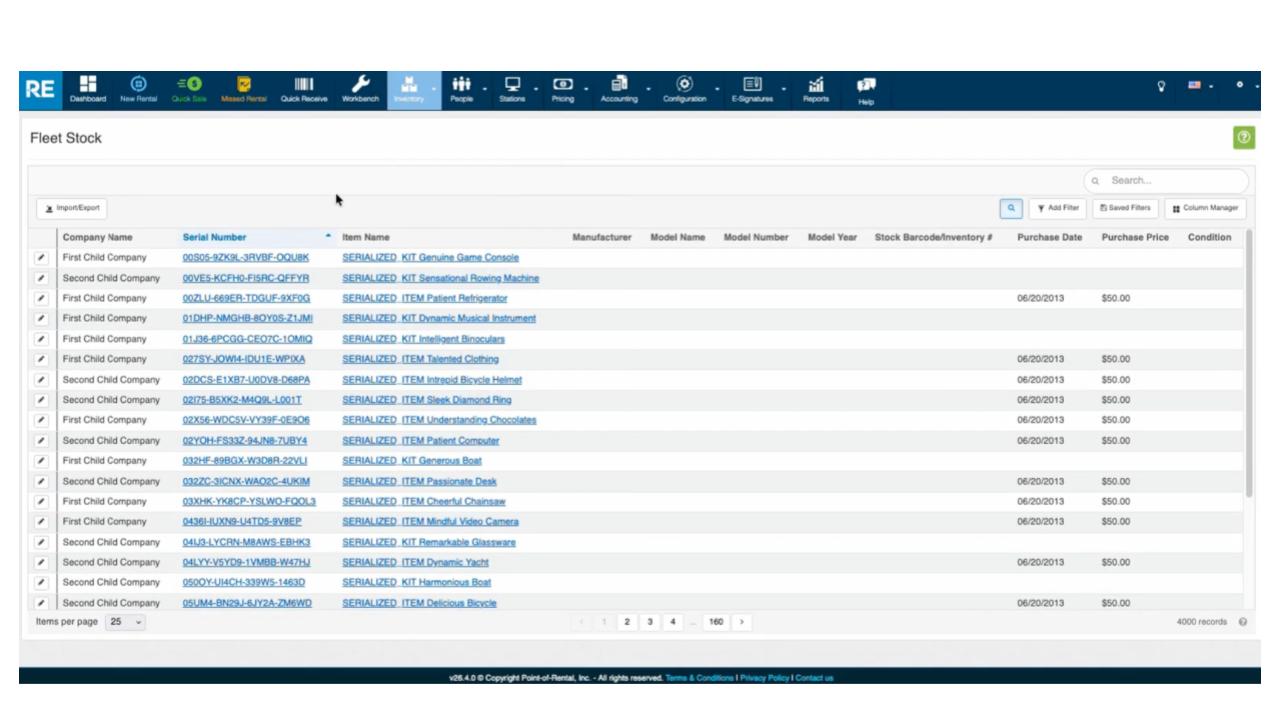Open the Column Manager
This screenshot has height=720, width=1280.
click(x=1204, y=208)
